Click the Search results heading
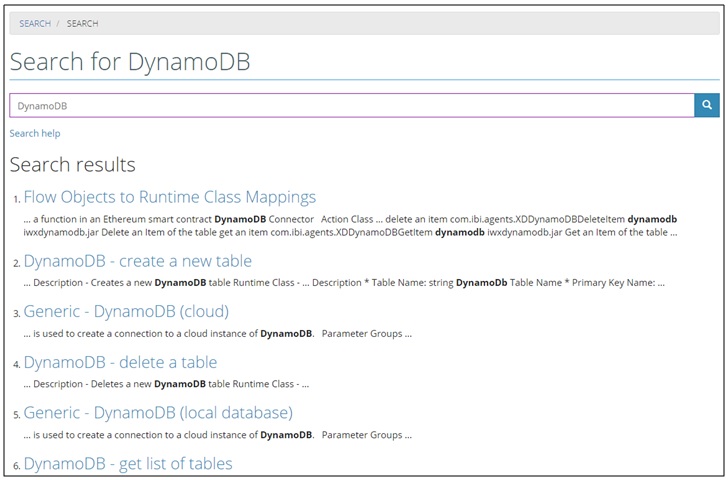Image resolution: width=728 pixels, height=480 pixels. point(72,164)
